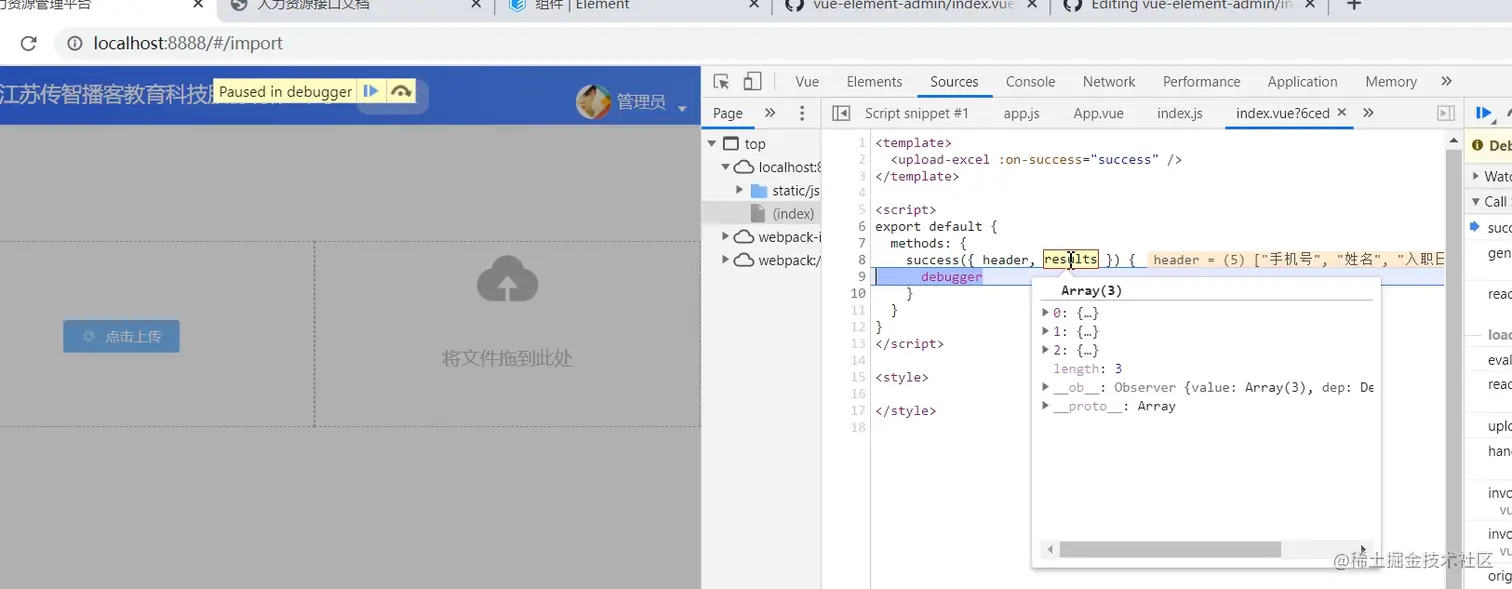This screenshot has width=1512, height=589.
Task: Reload the page with the refresh icon
Action: tap(28, 43)
